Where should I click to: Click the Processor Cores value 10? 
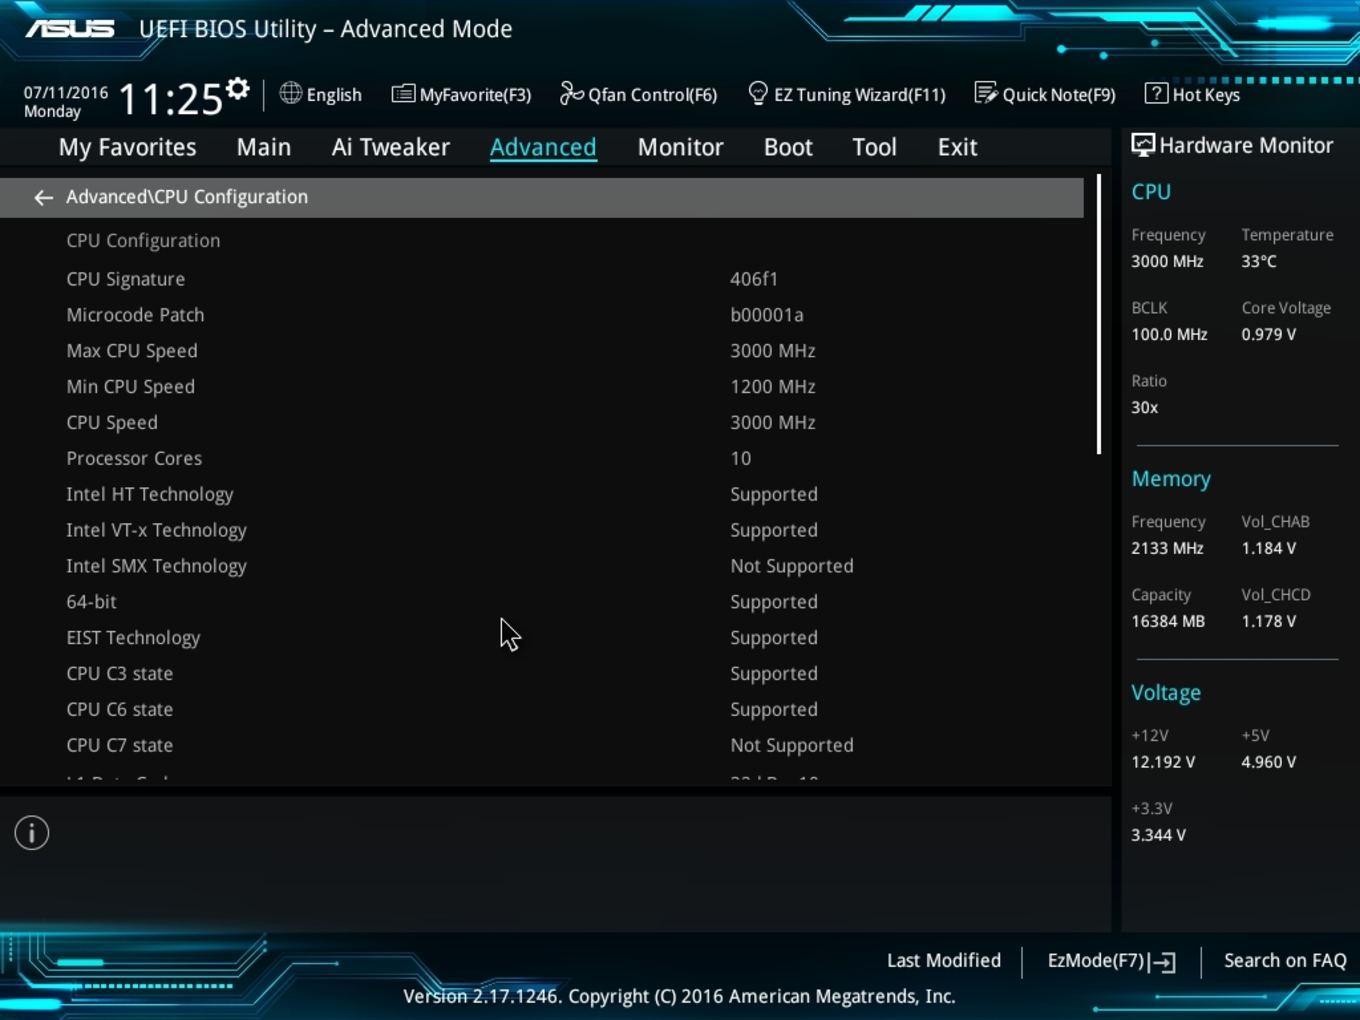(741, 459)
